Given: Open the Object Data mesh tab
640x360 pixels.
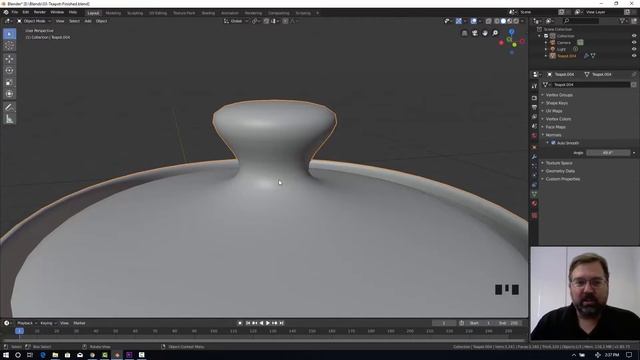Looking at the screenshot, I should tap(534, 194).
